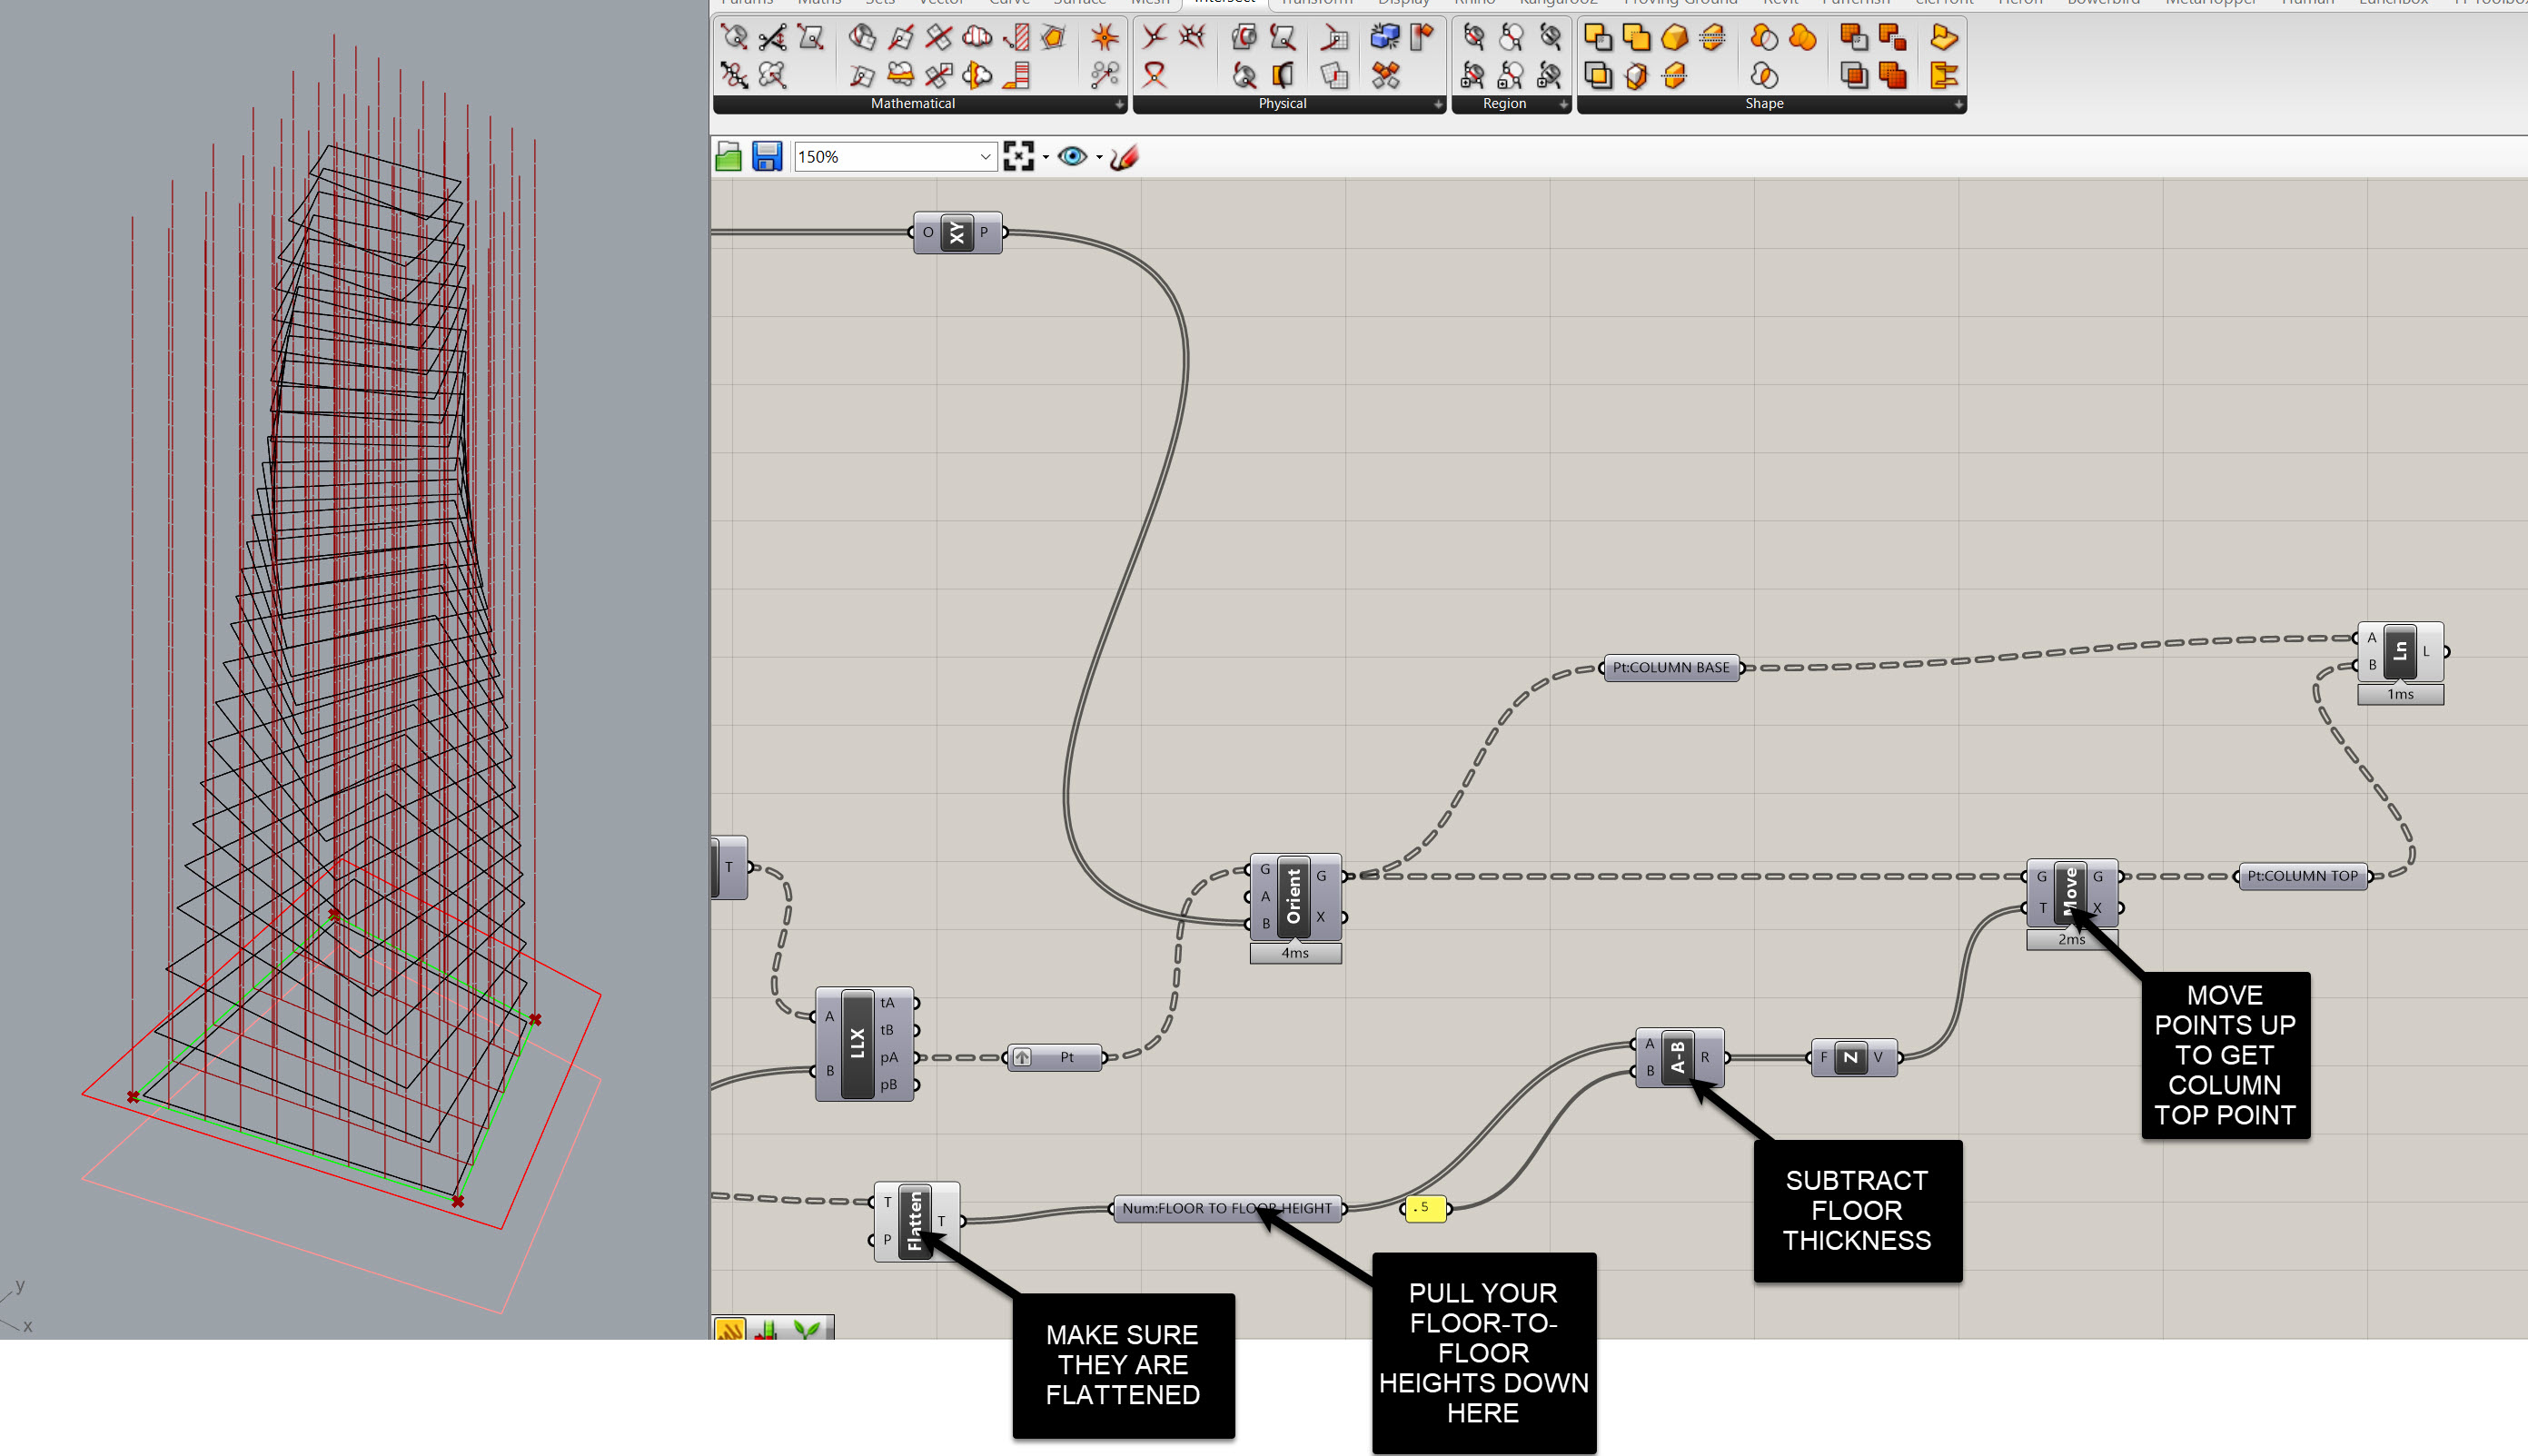Click the Zoom Extents icon
This screenshot has height=1456, width=2528.
1018,157
